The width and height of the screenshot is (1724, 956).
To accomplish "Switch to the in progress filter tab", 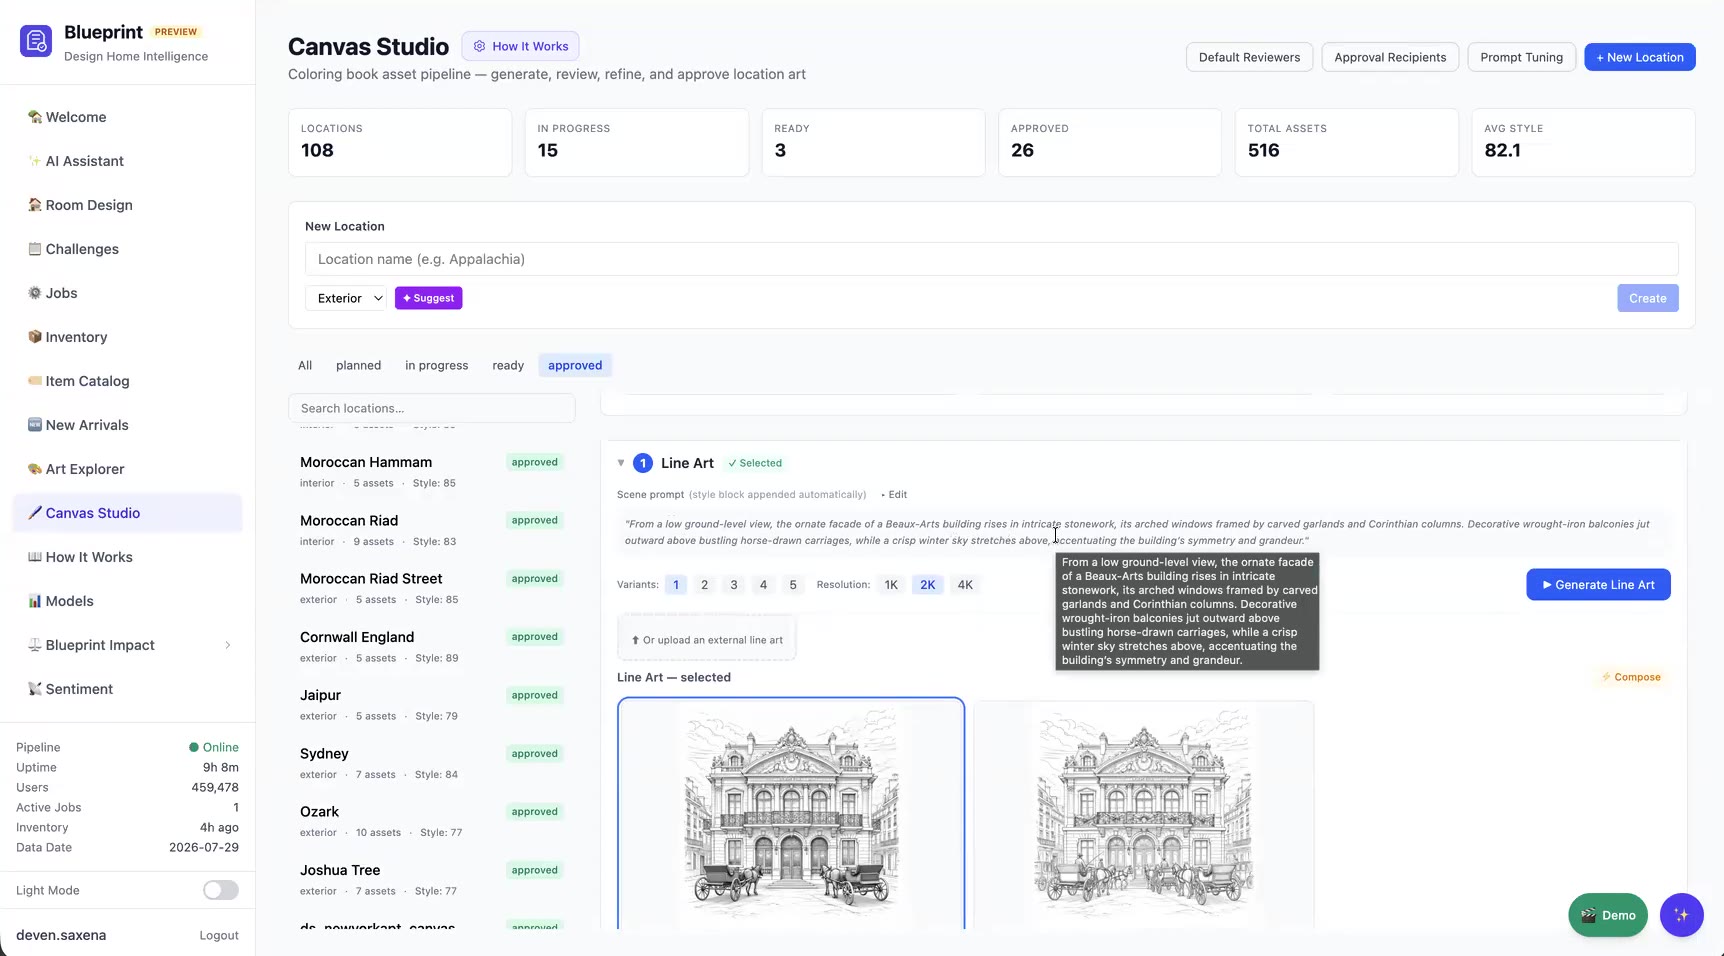I will [x=436, y=365].
